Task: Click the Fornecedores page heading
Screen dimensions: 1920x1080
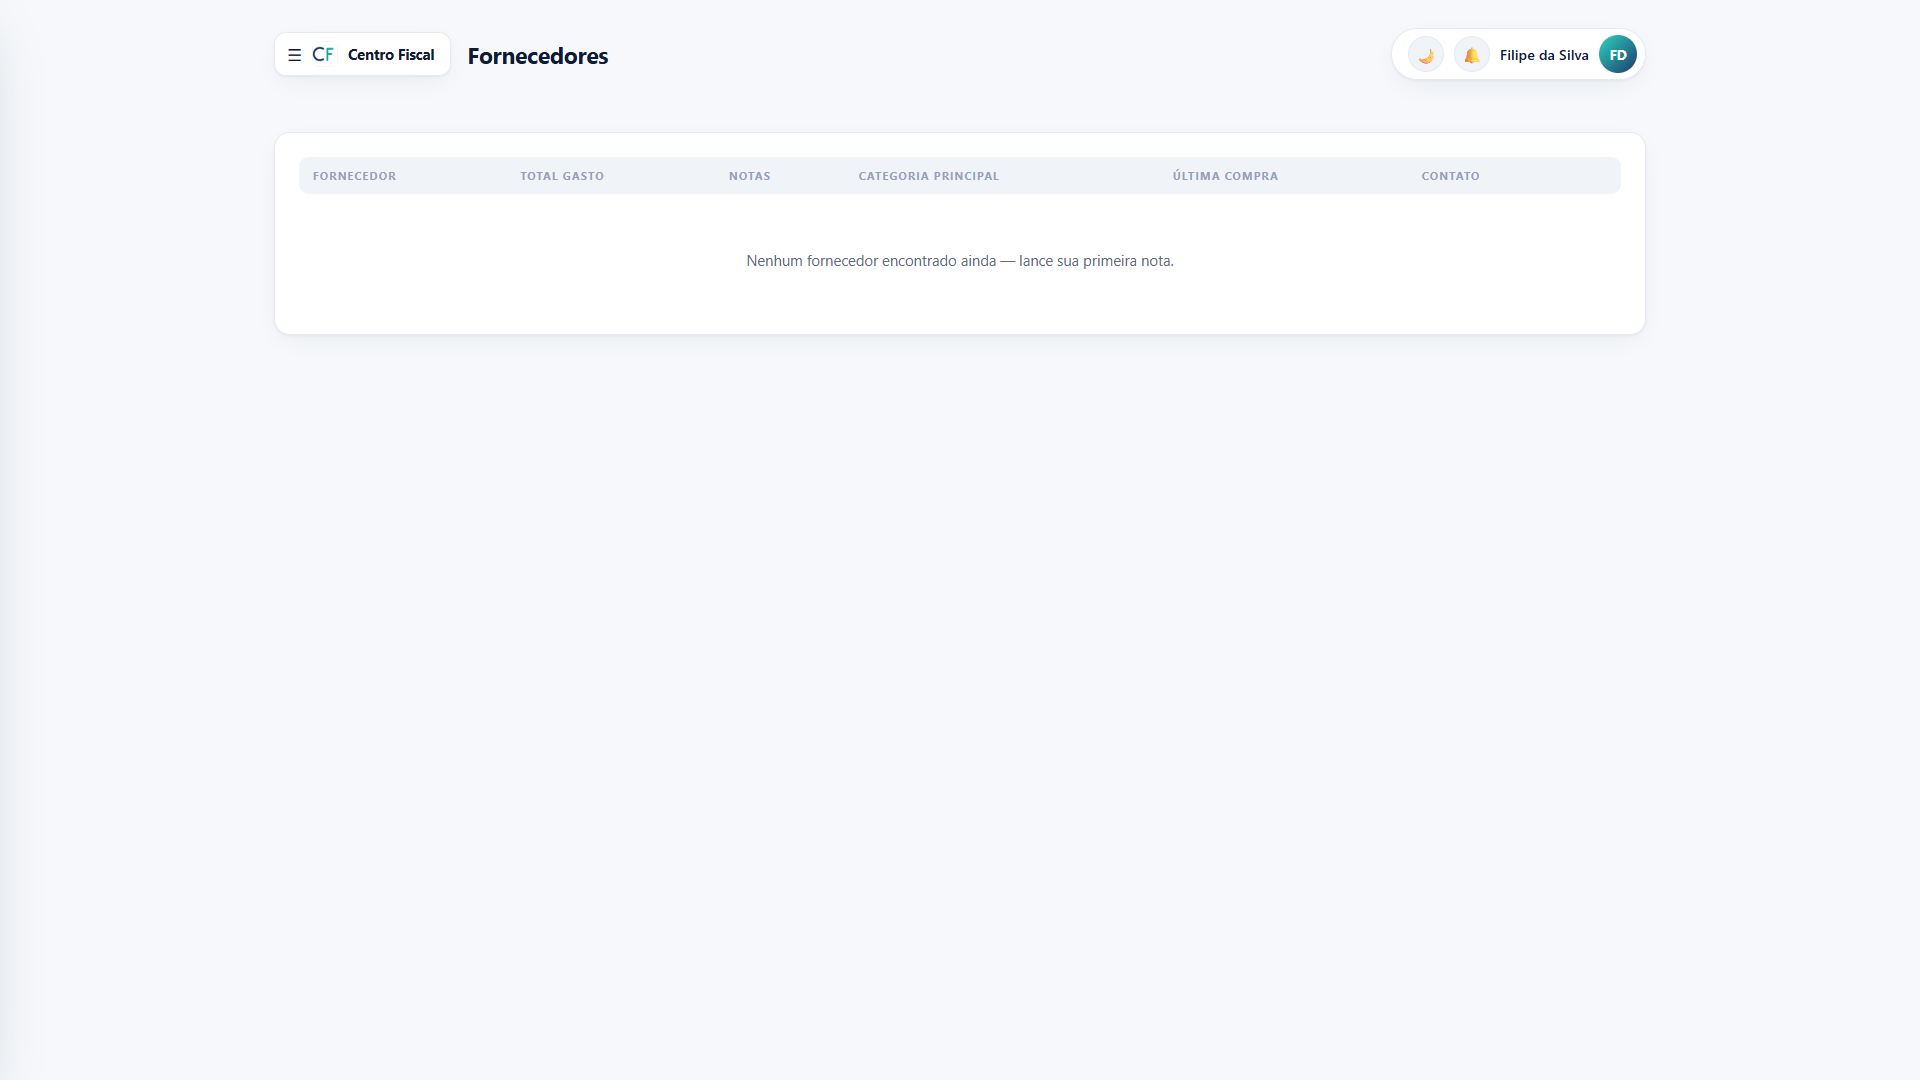Action: pyautogui.click(x=538, y=56)
